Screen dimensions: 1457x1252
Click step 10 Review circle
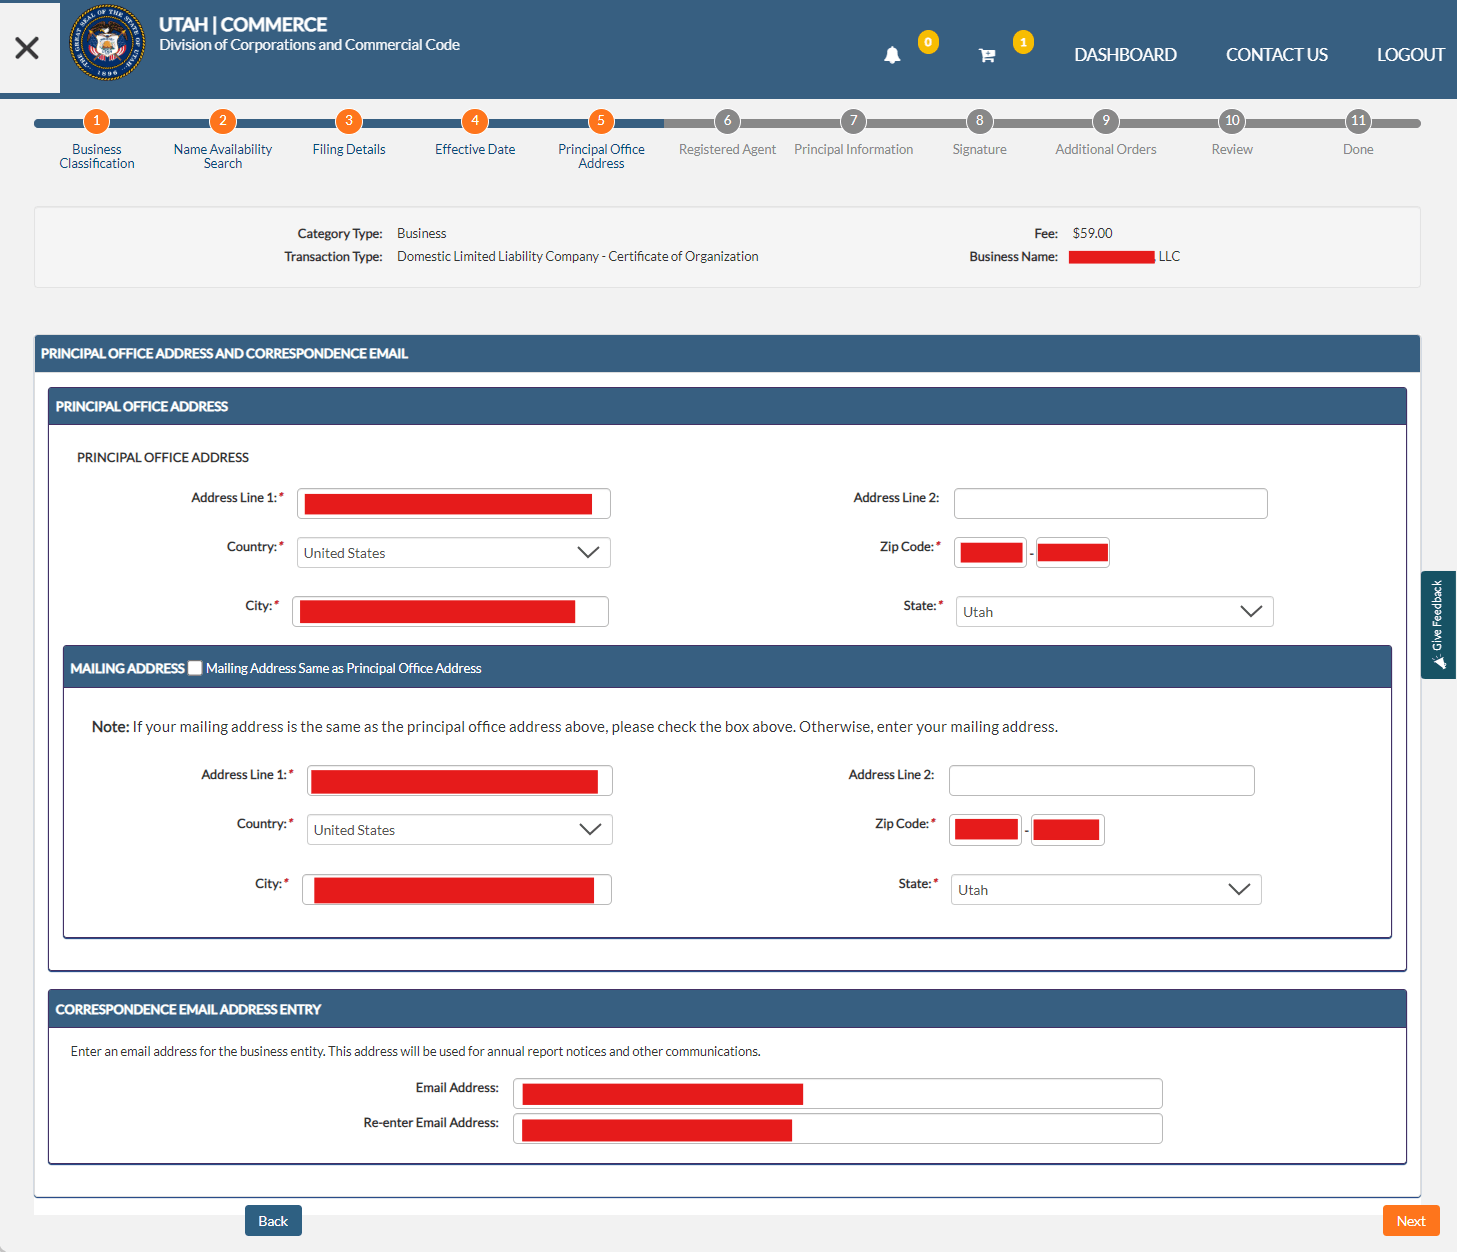1232,121
